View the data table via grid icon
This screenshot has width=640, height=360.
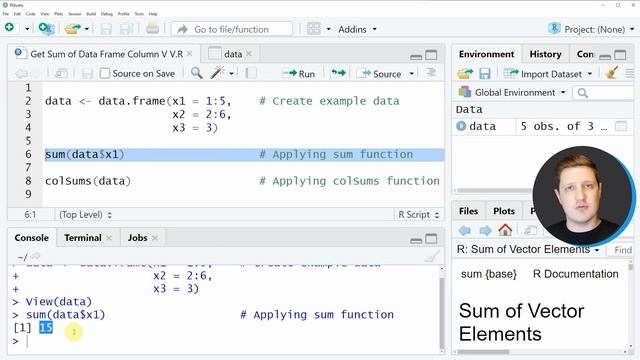click(x=621, y=126)
